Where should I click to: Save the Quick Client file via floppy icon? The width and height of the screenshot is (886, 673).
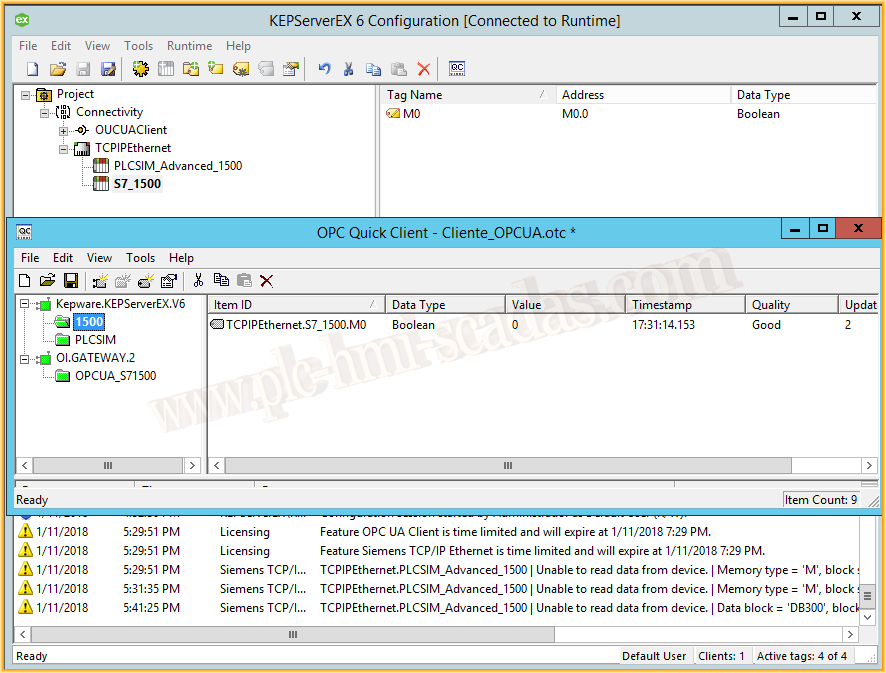tap(71, 281)
